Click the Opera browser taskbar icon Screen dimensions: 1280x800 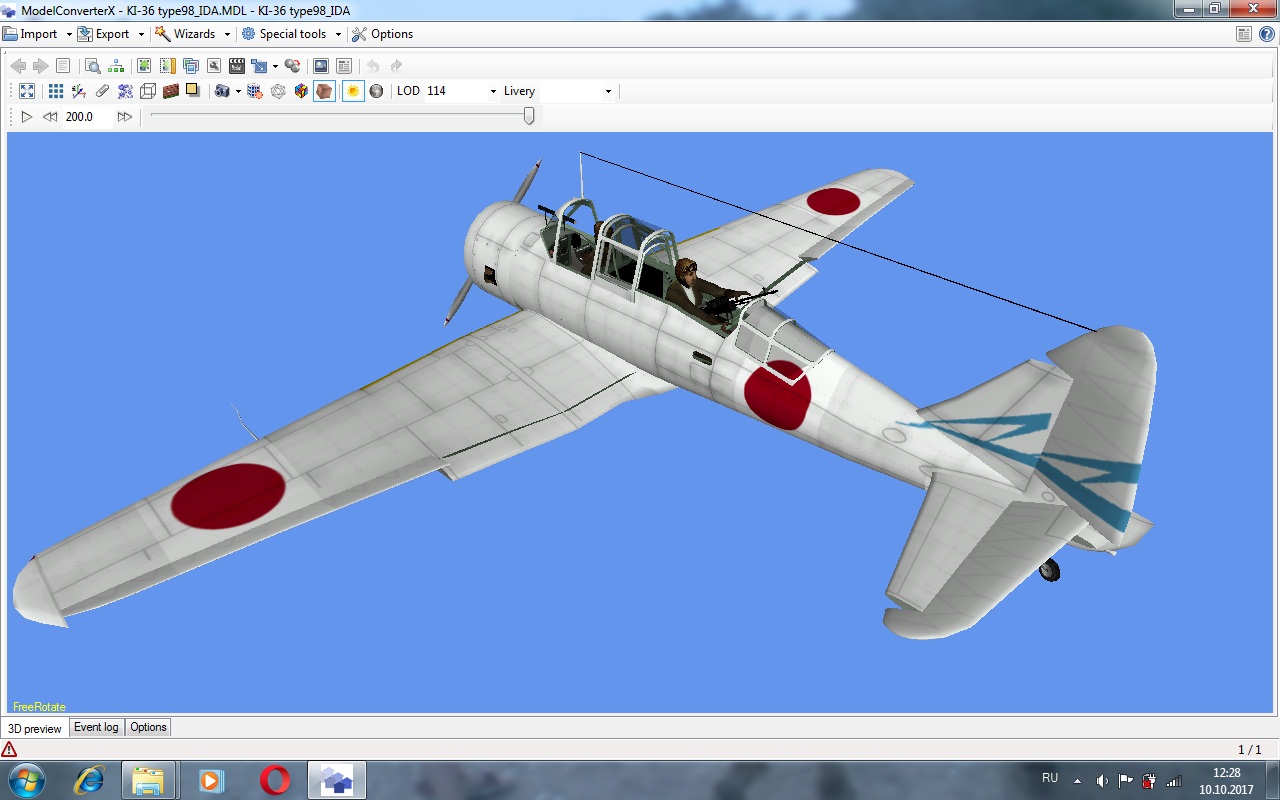pyautogui.click(x=275, y=779)
